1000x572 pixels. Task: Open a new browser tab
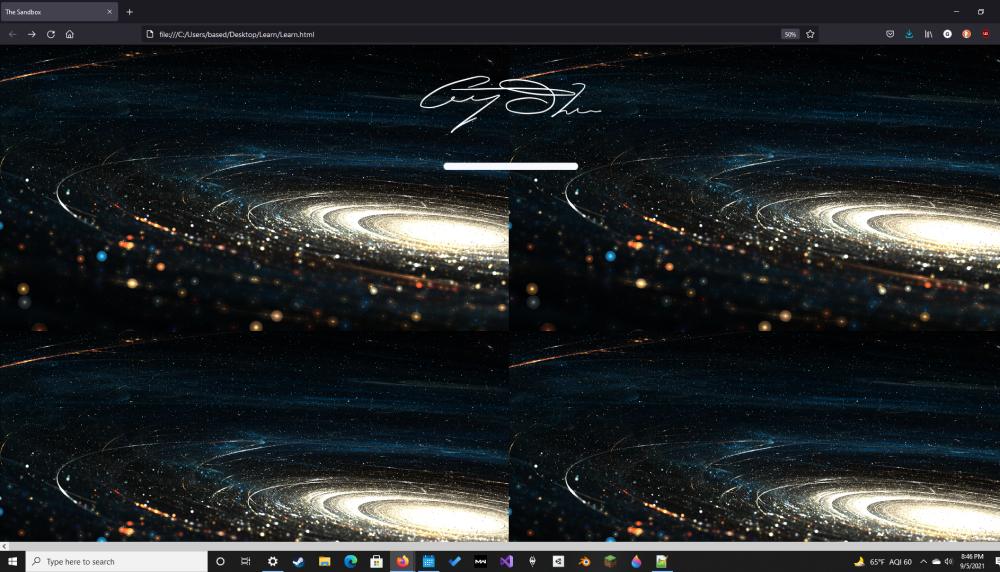coord(129,11)
